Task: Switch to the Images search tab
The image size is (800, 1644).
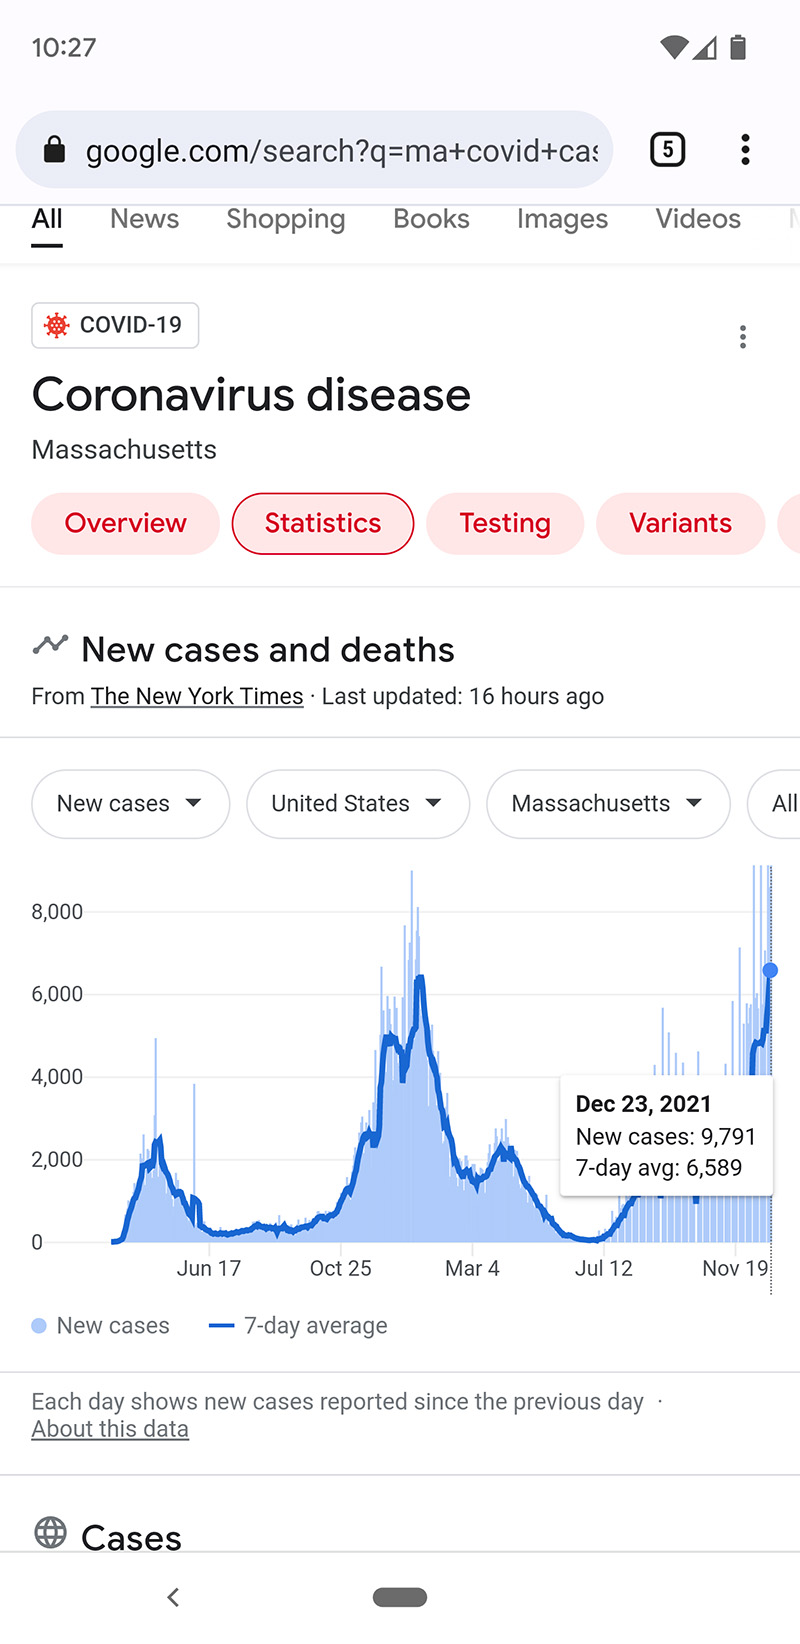Action: tap(562, 219)
